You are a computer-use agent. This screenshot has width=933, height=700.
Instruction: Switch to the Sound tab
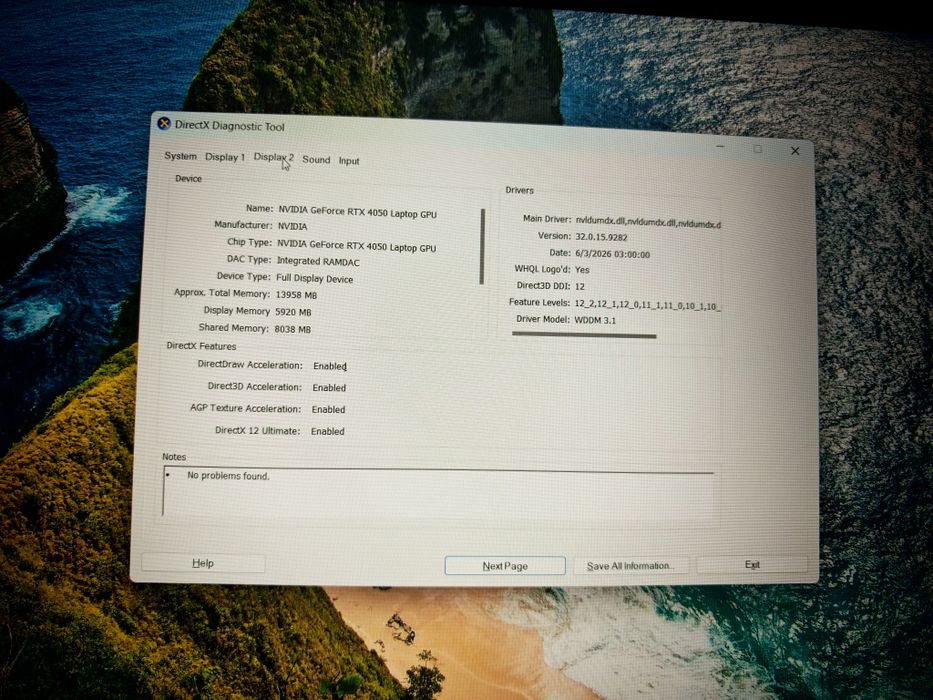316,160
